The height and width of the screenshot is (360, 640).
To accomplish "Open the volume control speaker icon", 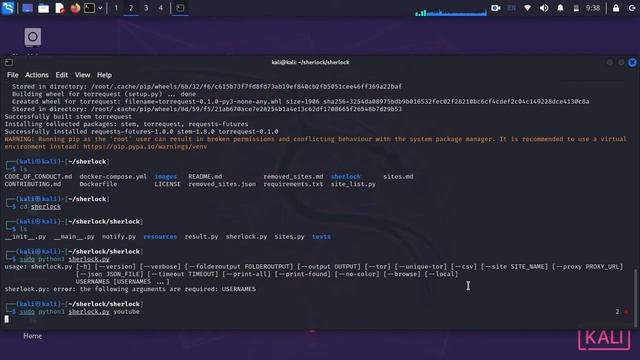I will tap(544, 8).
